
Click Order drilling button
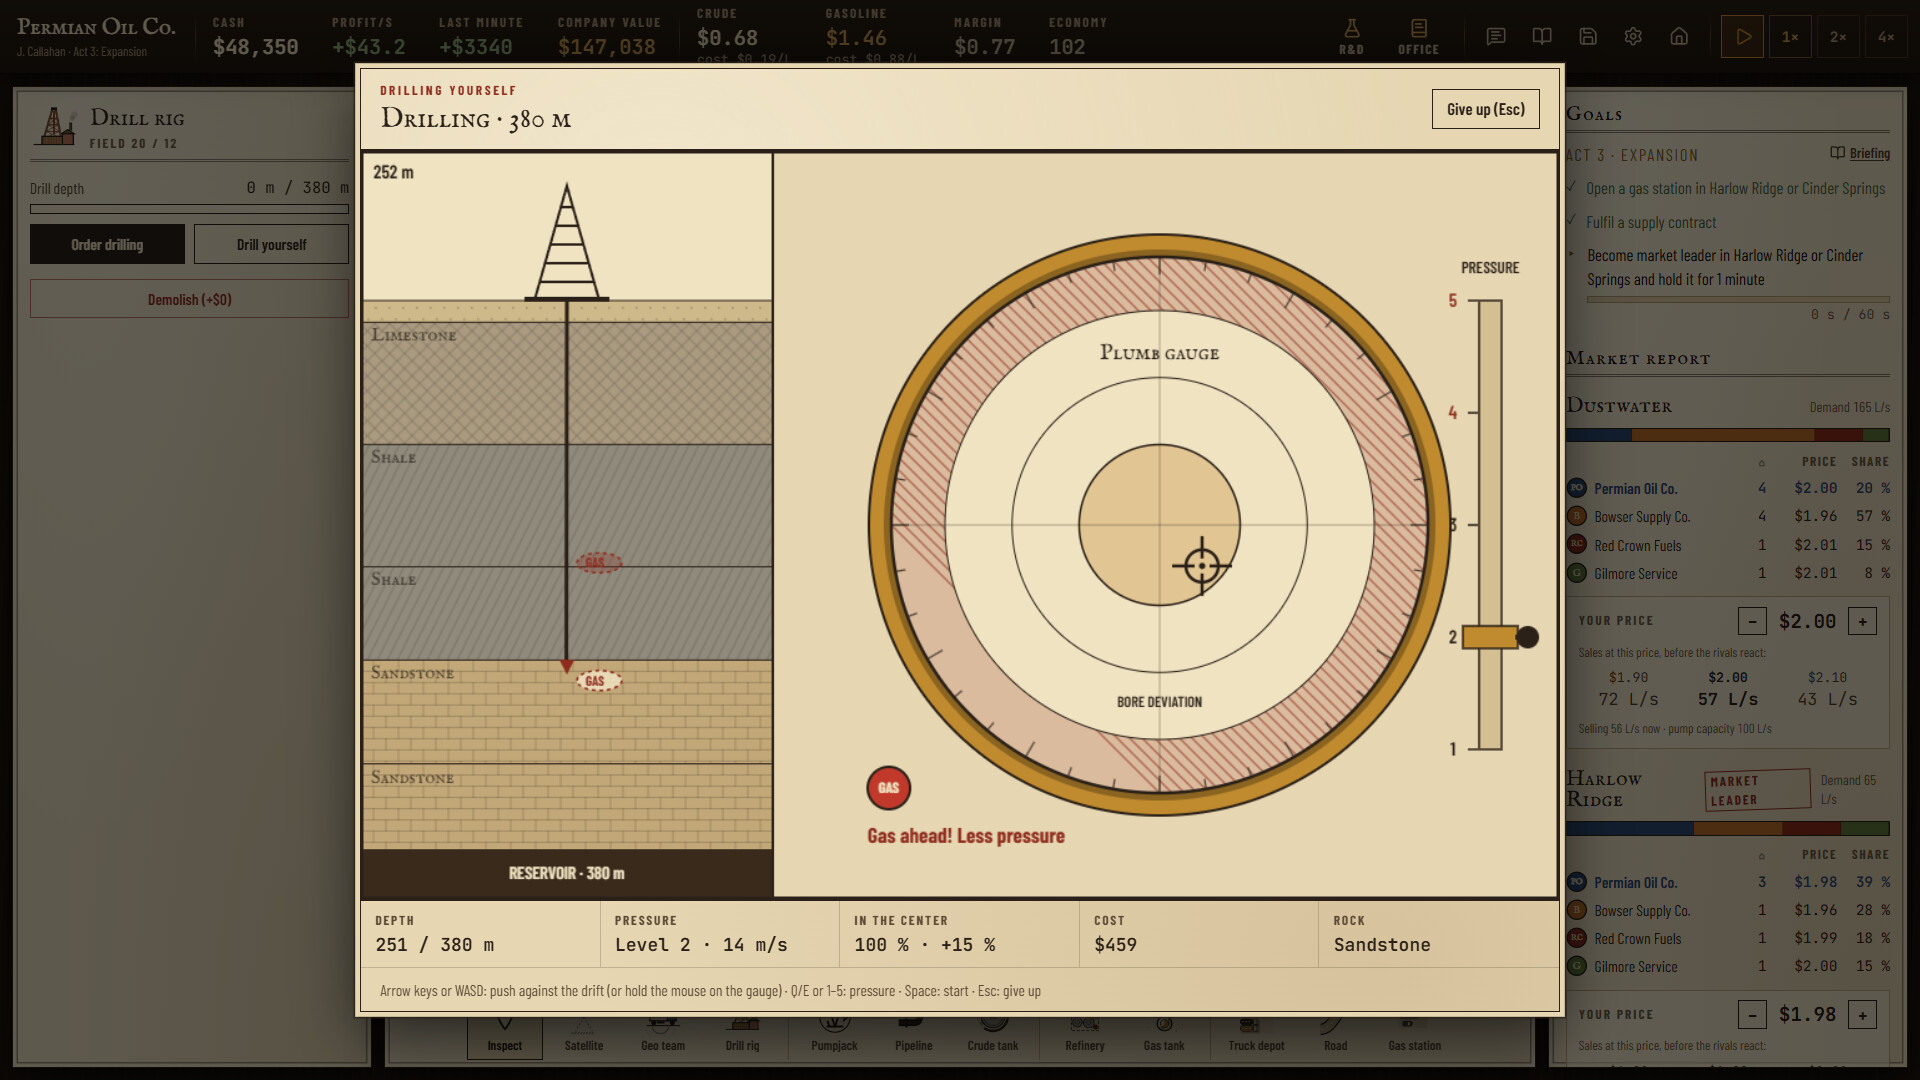[x=107, y=244]
